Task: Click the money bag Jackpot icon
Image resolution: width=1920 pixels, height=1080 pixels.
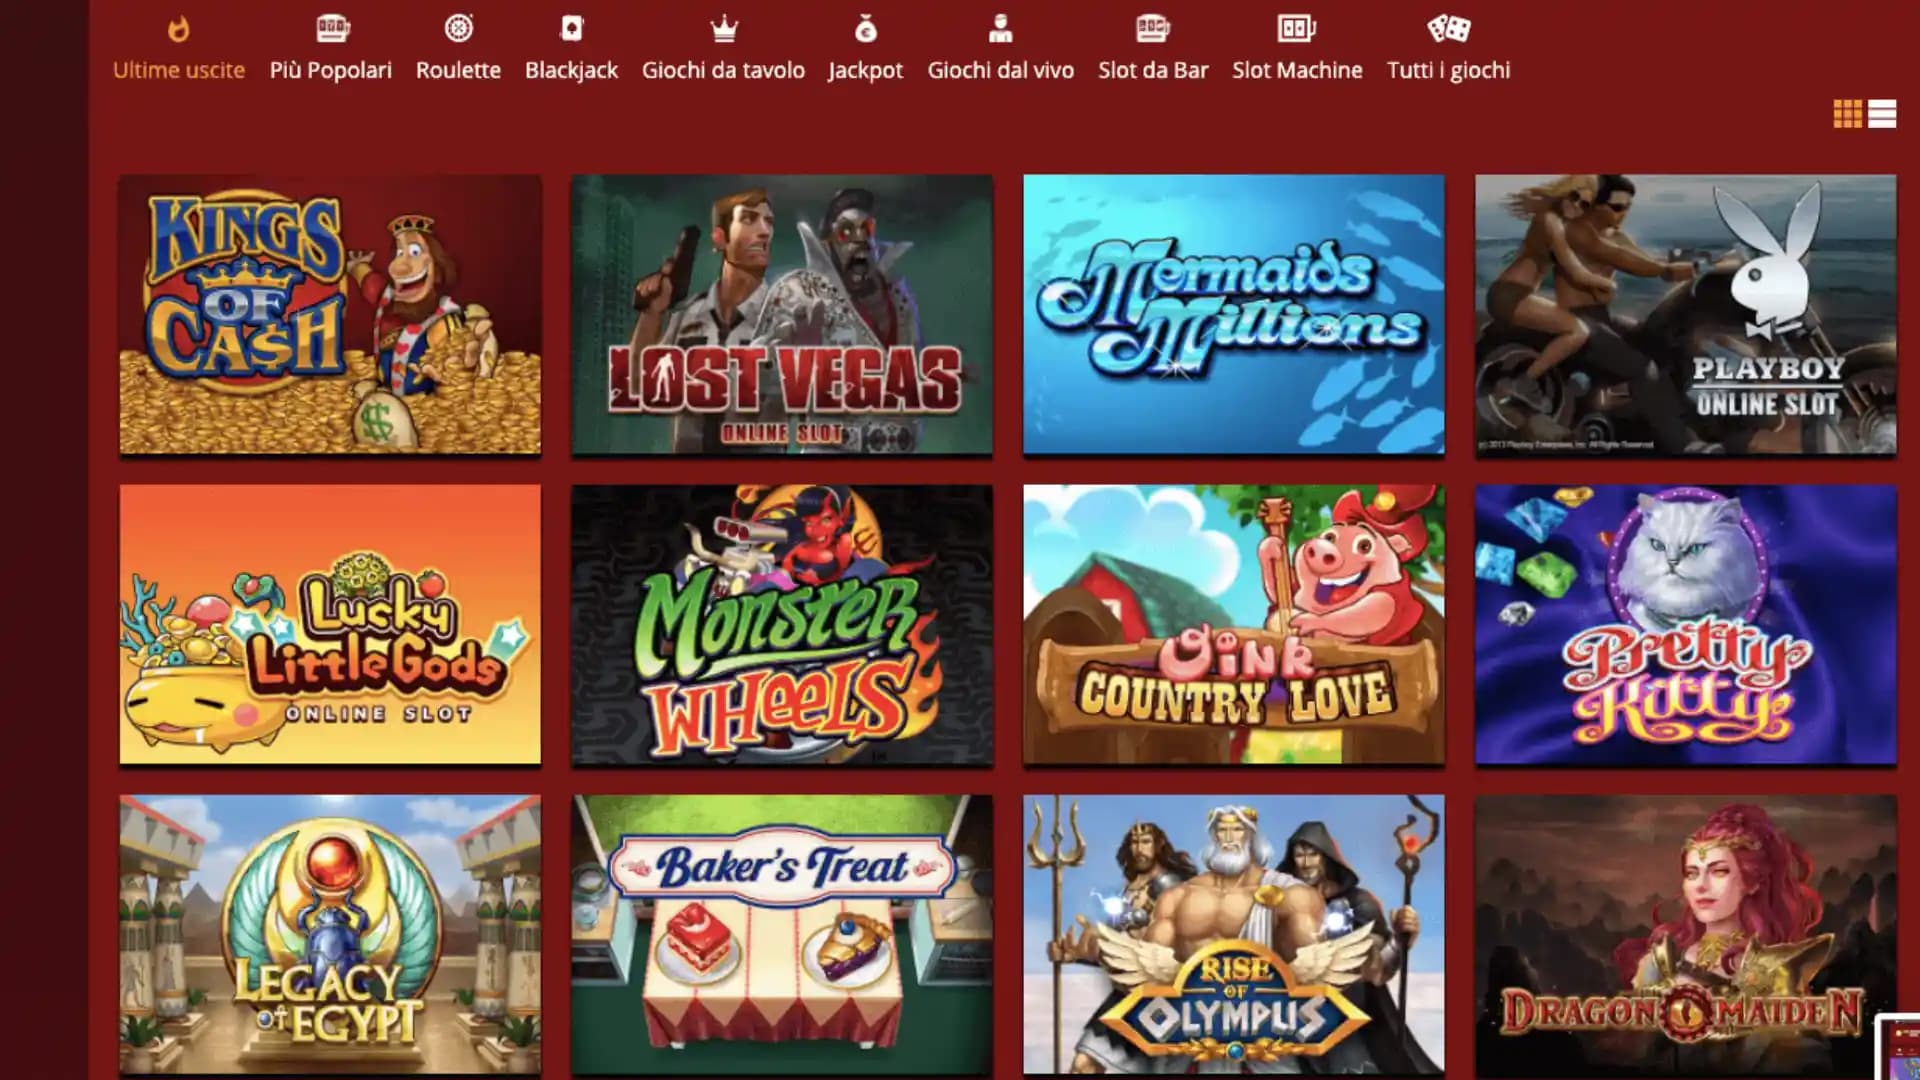Action: click(865, 30)
